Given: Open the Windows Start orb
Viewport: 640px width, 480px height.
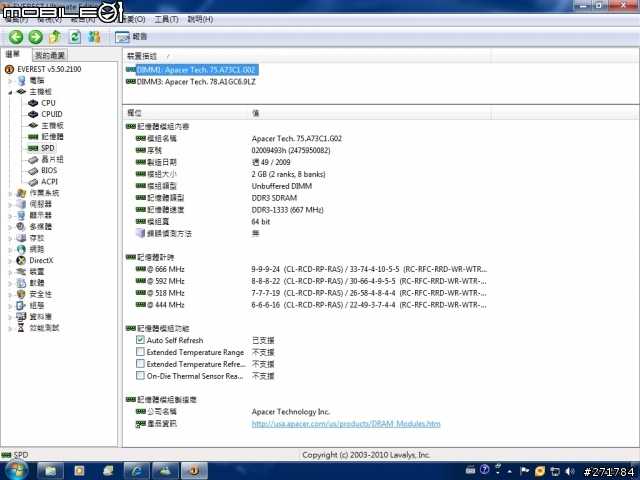Looking at the screenshot, I should [x=16, y=470].
